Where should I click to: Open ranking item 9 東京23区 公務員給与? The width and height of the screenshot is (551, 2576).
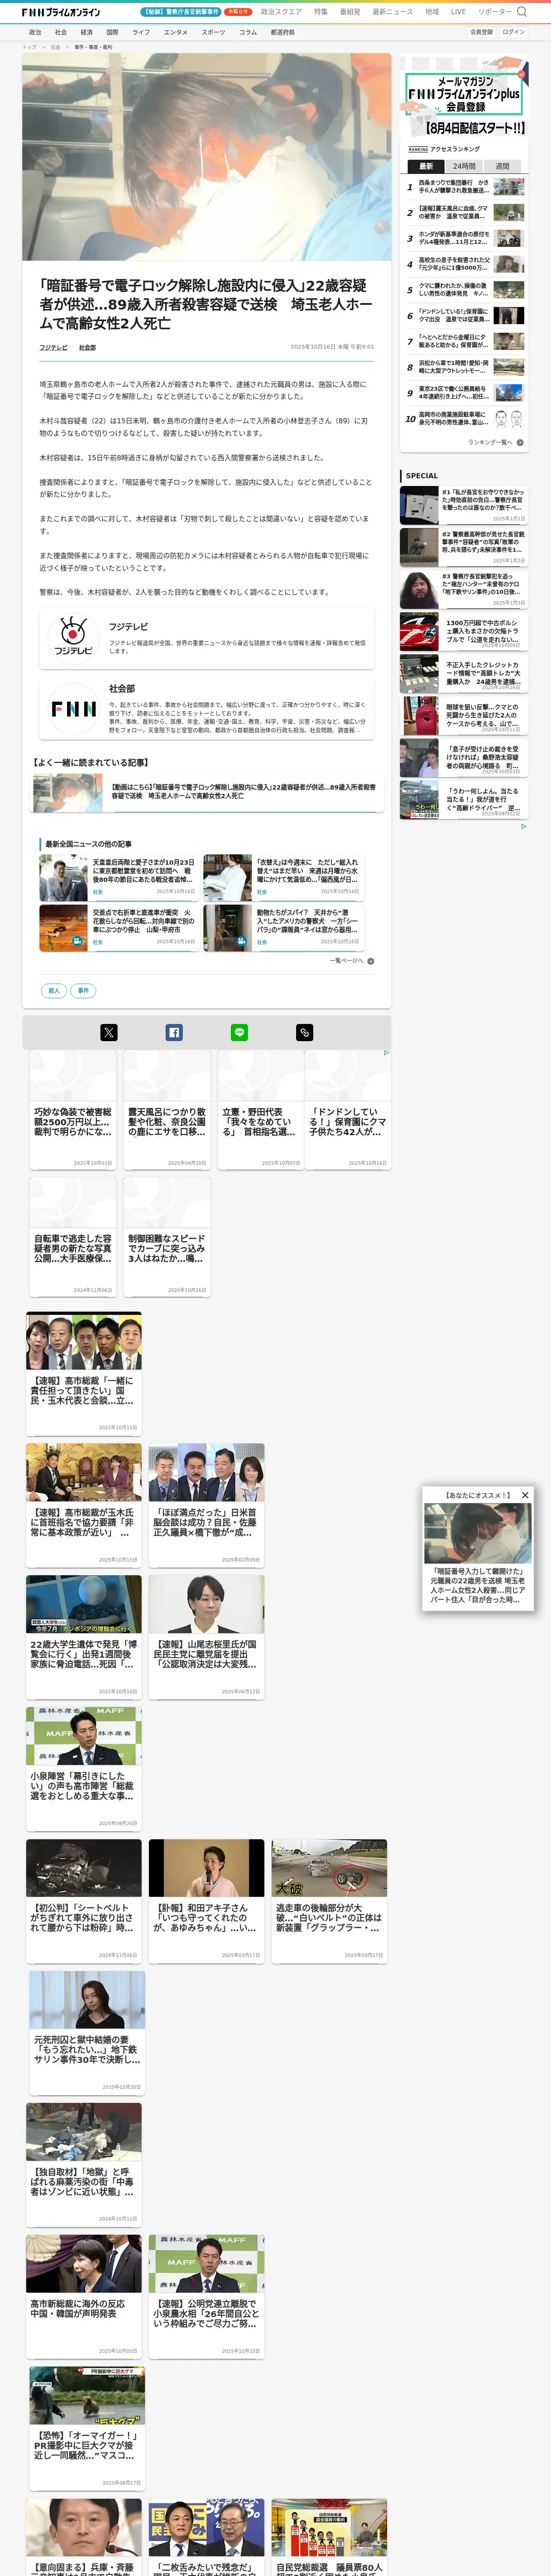[x=464, y=393]
